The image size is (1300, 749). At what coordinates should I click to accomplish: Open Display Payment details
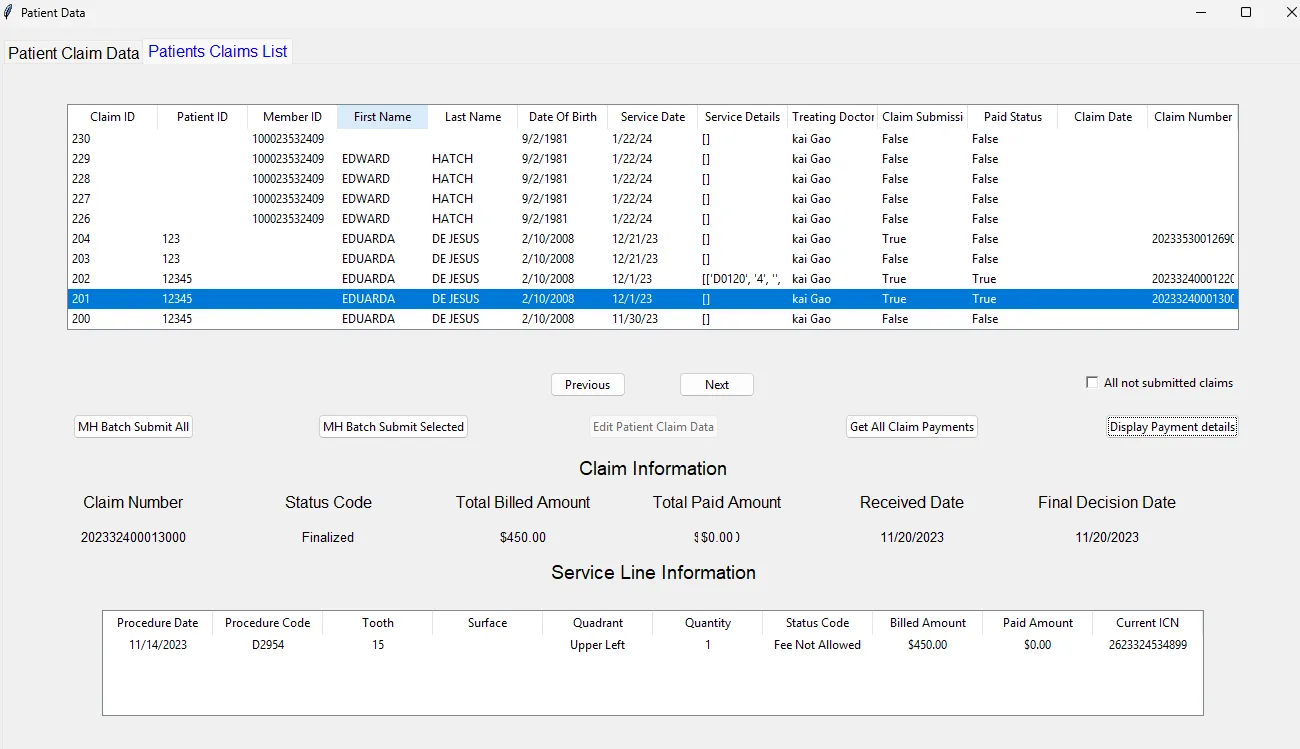[1172, 427]
